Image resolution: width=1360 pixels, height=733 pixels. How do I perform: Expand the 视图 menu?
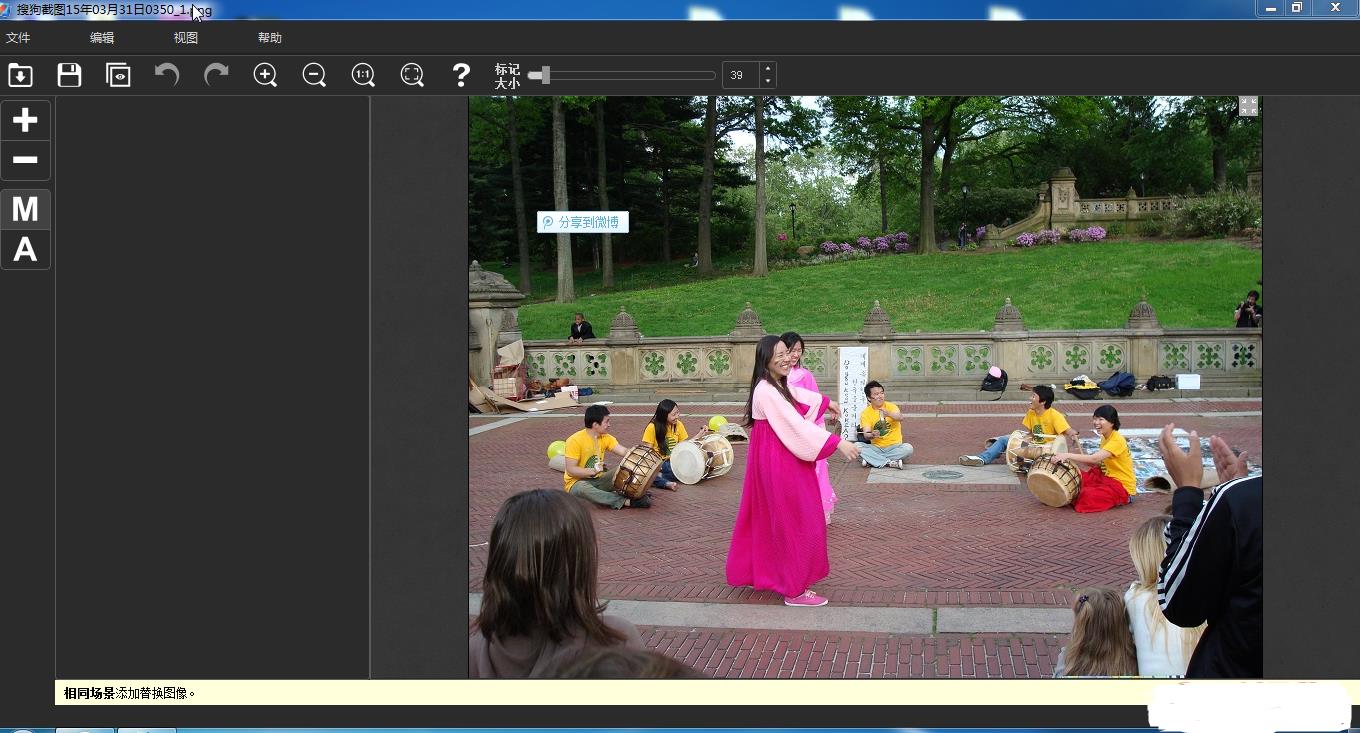coord(186,38)
